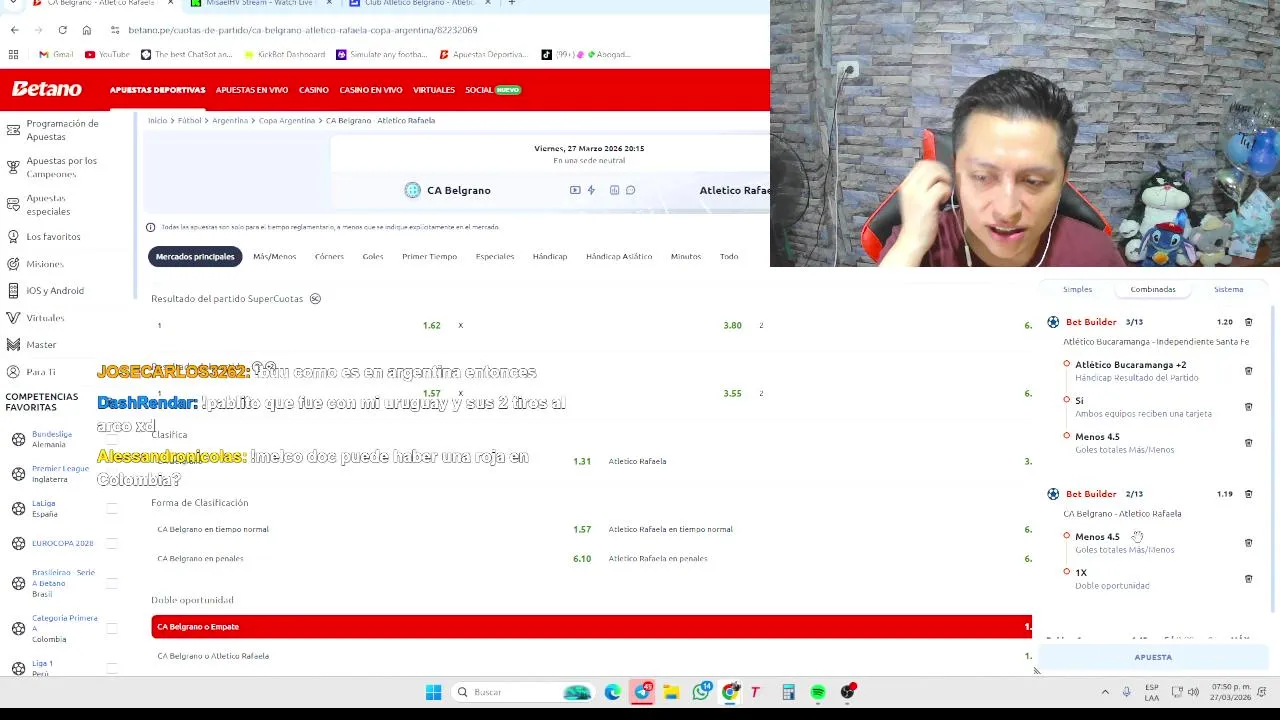Open the match statistics icon in header
Image resolution: width=1280 pixels, height=720 pixels.
coord(614,190)
